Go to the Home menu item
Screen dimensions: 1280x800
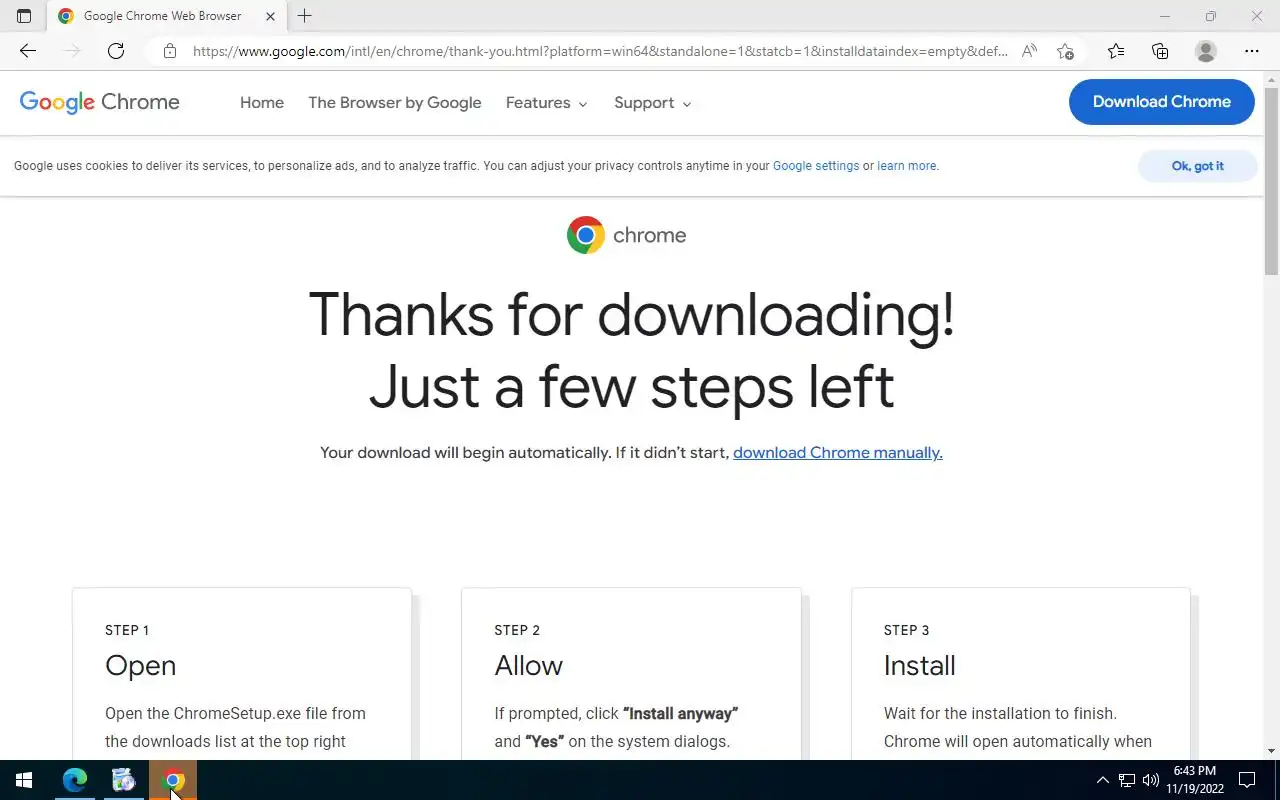click(x=262, y=103)
